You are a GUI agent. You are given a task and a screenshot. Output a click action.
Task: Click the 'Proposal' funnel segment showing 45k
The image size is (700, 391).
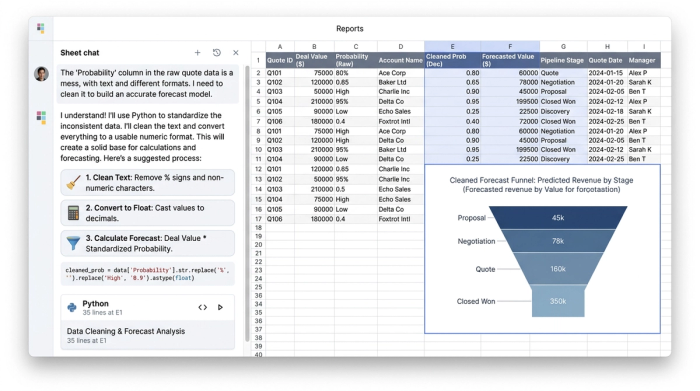[558, 218]
